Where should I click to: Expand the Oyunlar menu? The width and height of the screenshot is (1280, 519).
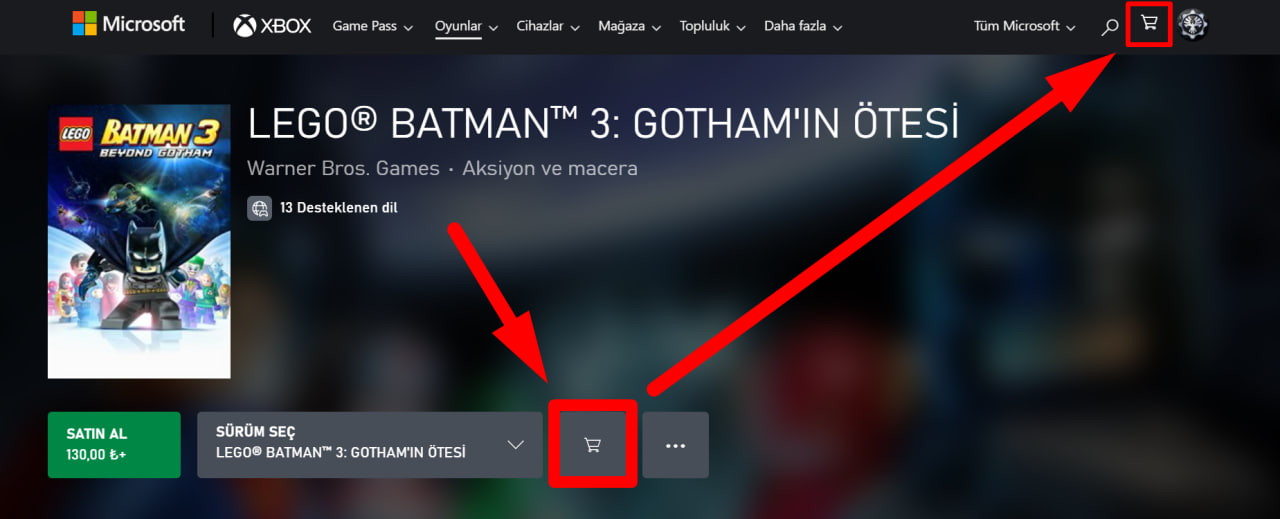point(466,26)
